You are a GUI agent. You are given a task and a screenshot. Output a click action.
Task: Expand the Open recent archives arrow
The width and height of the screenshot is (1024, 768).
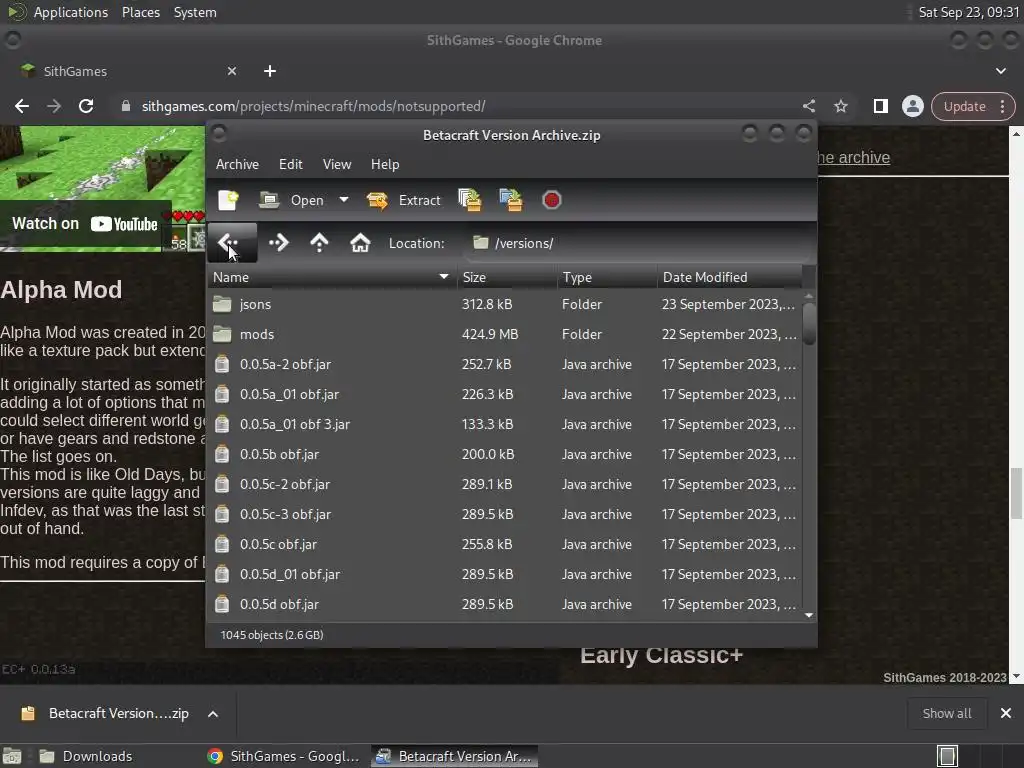(x=344, y=200)
